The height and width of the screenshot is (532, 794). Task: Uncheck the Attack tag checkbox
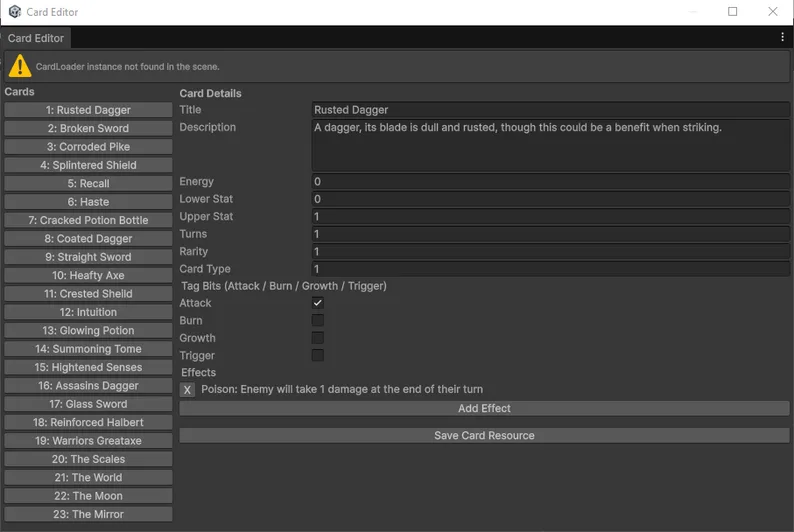coord(317,303)
